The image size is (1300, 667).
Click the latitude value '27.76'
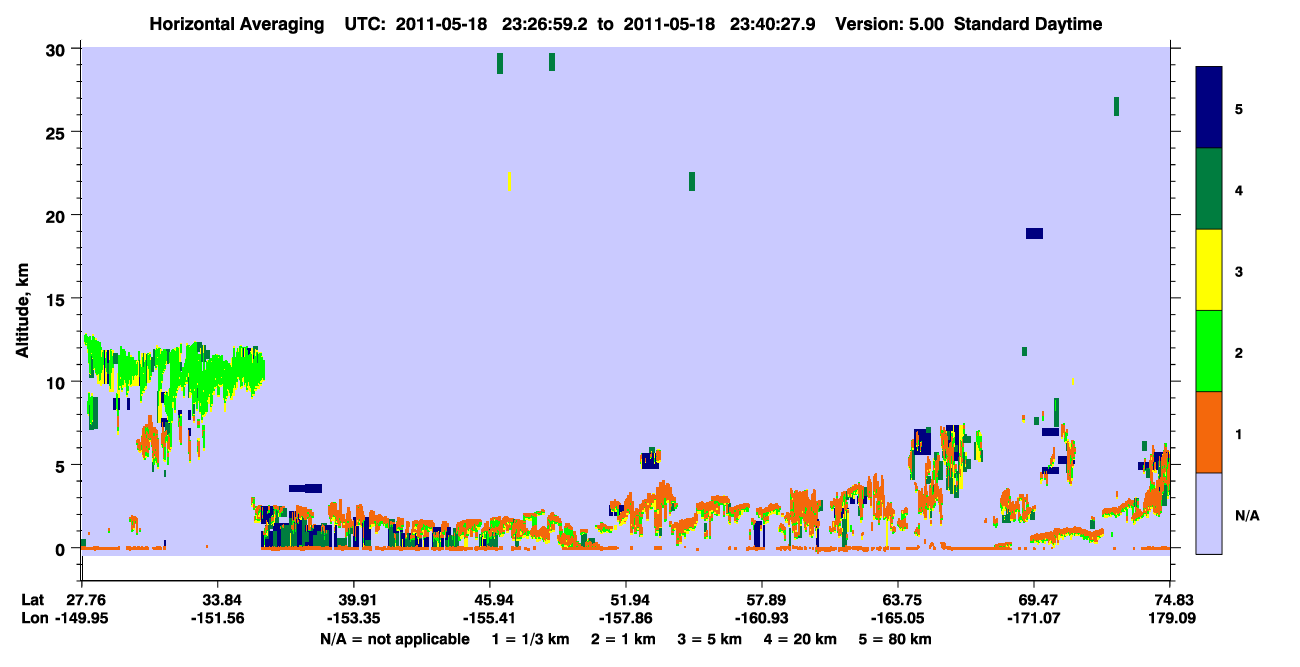pyautogui.click(x=85, y=600)
